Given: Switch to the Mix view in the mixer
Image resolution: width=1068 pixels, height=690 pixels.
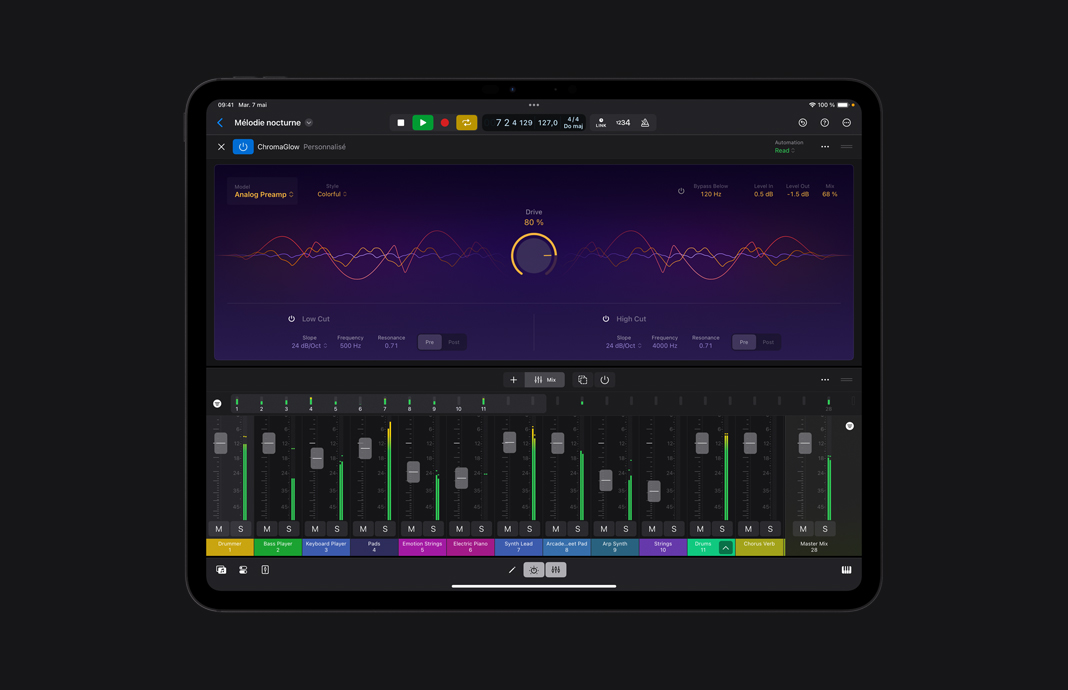Looking at the screenshot, I should coord(545,380).
